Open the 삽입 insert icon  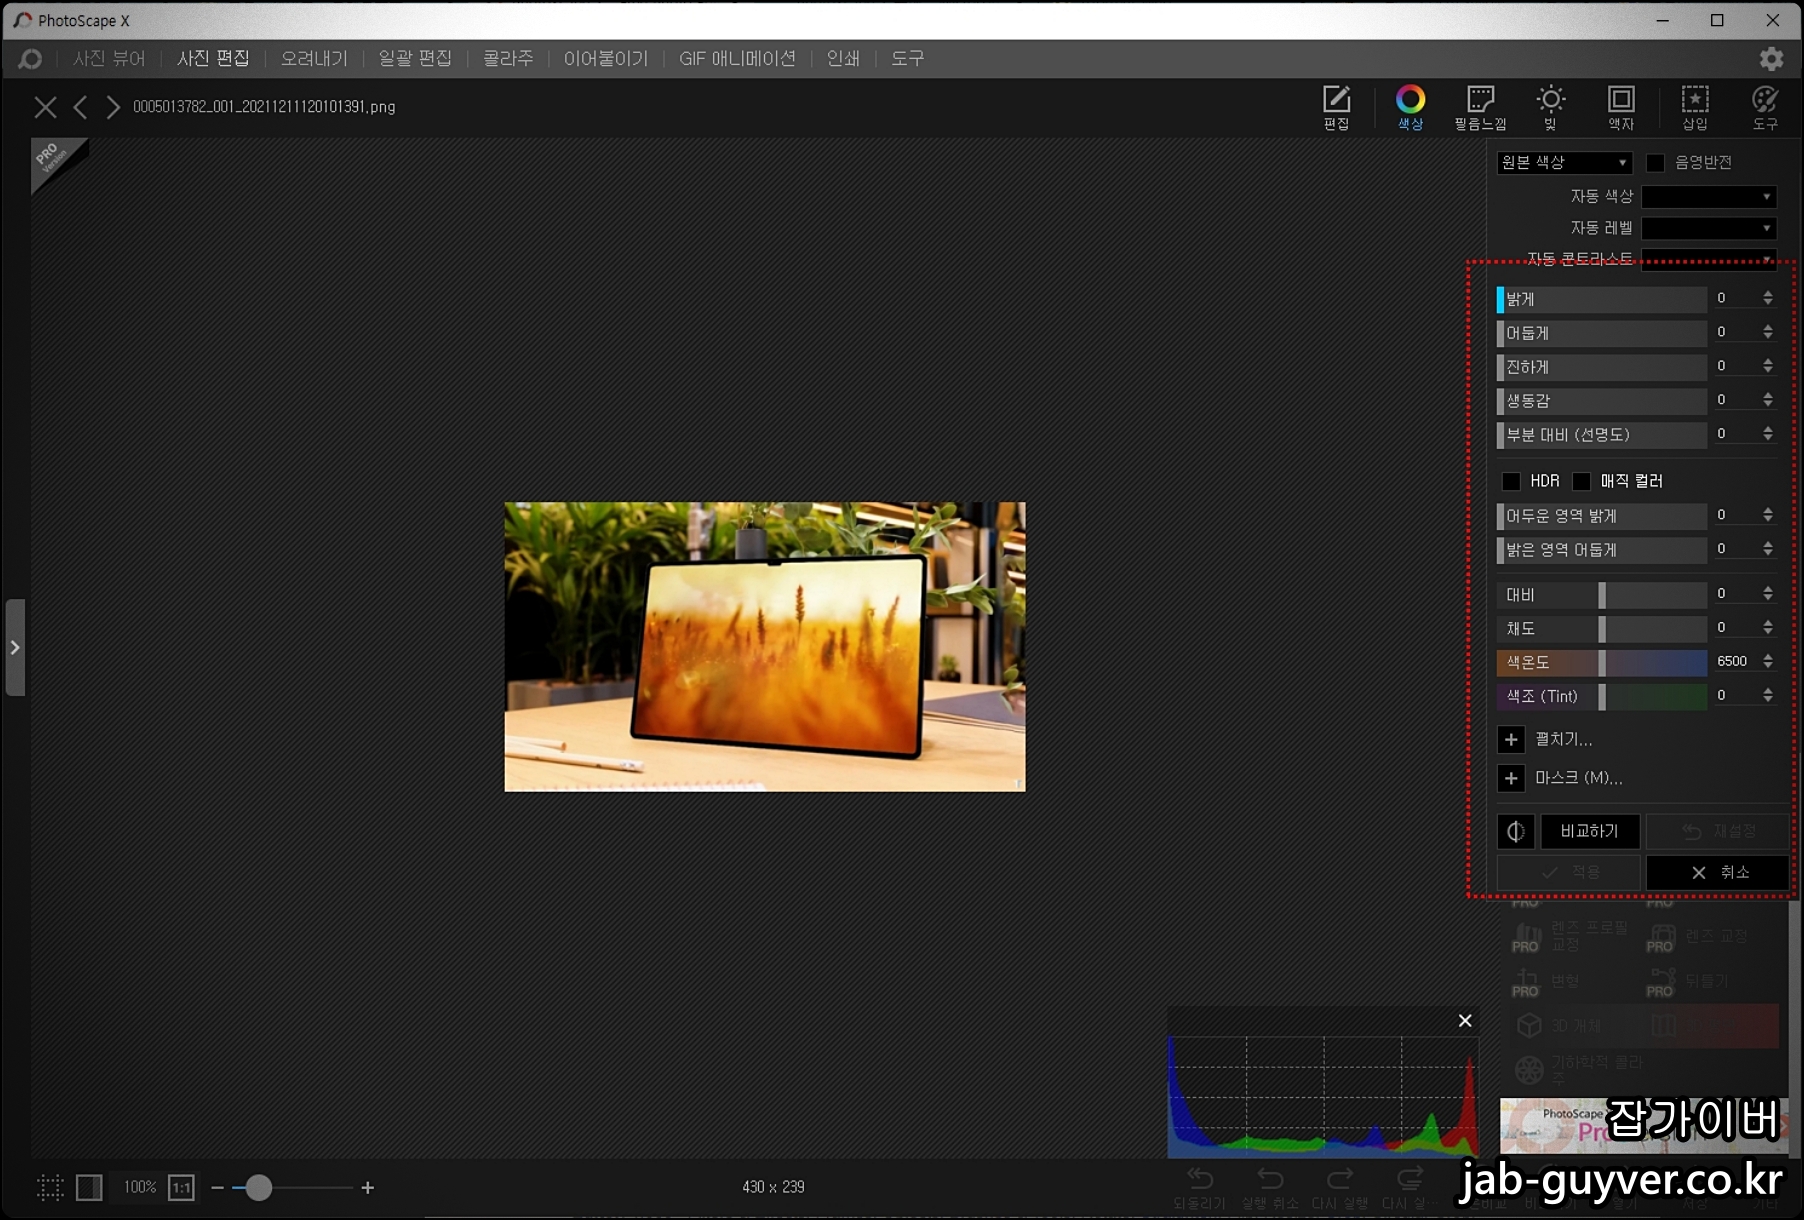(1695, 107)
